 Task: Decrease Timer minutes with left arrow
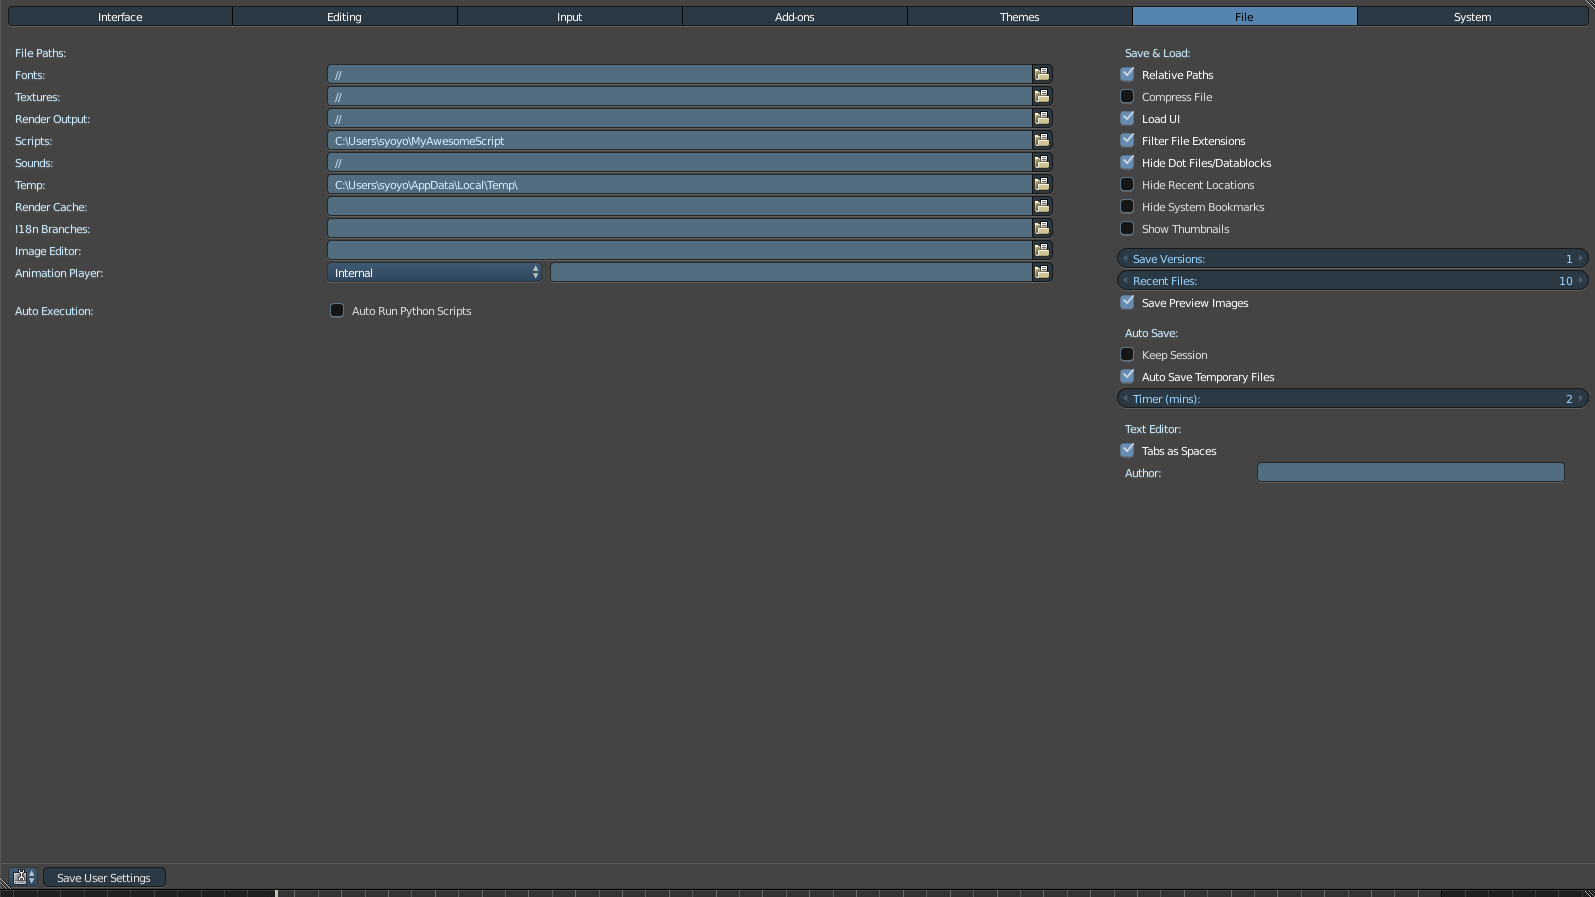point(1125,399)
